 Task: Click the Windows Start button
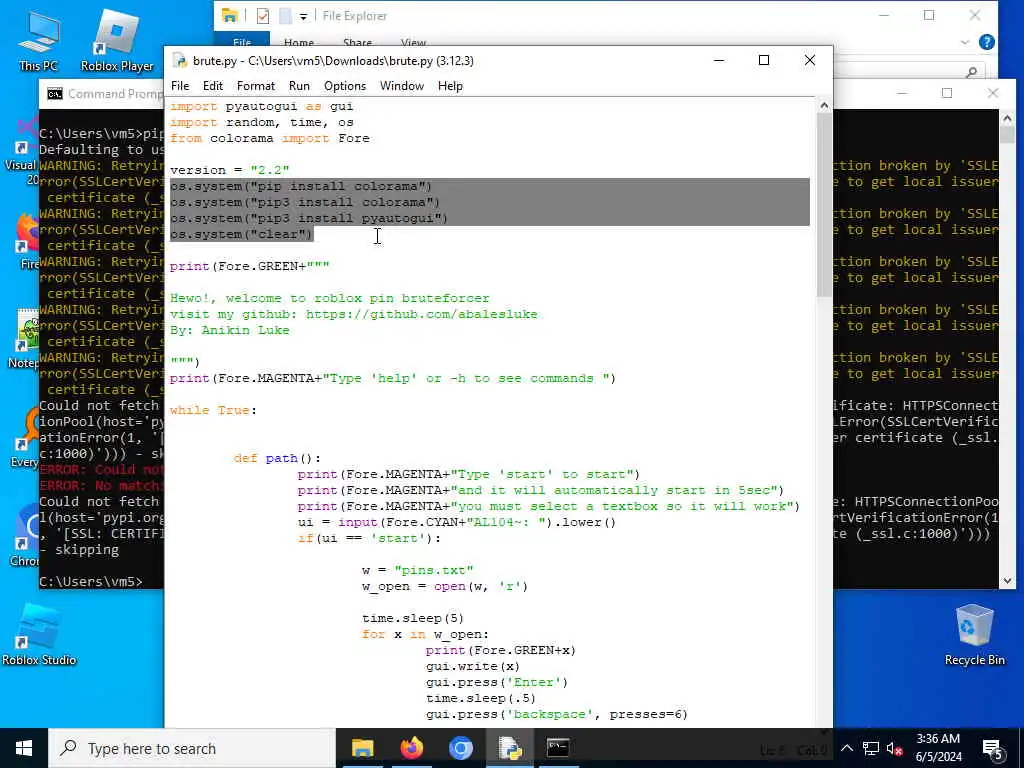tap(24, 748)
